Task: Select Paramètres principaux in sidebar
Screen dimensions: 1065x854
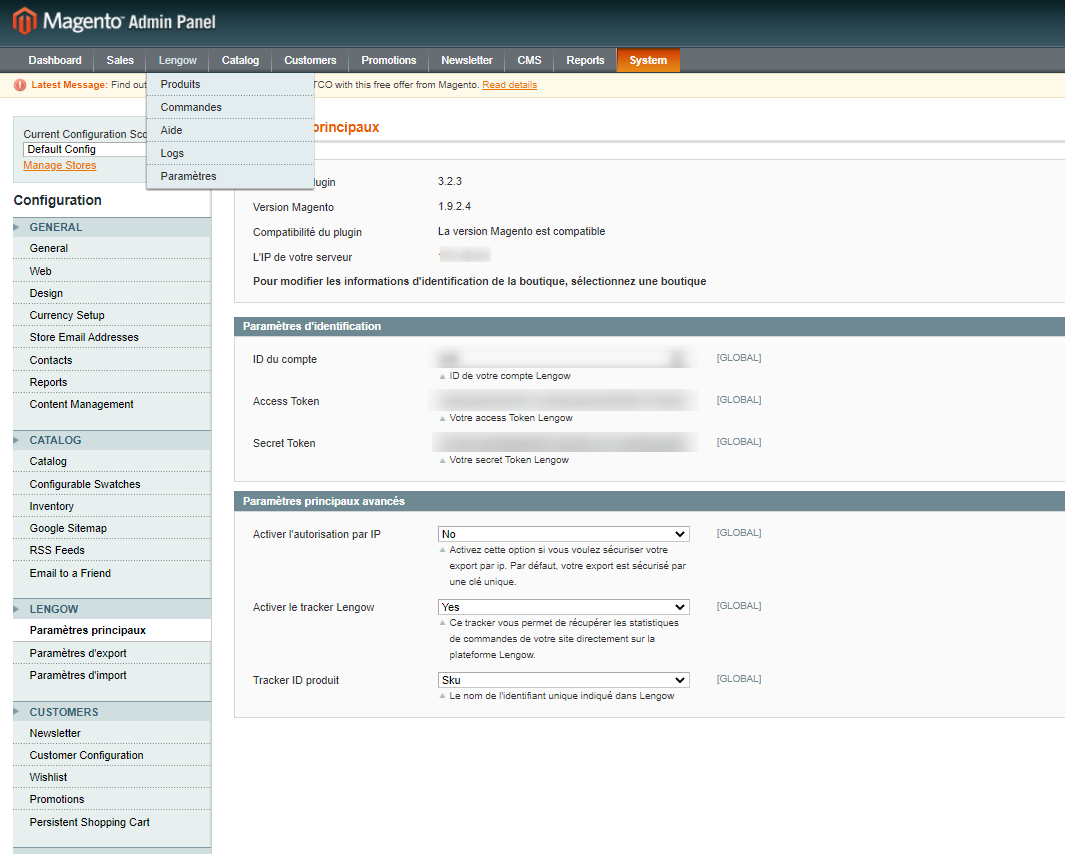Action: (112, 630)
